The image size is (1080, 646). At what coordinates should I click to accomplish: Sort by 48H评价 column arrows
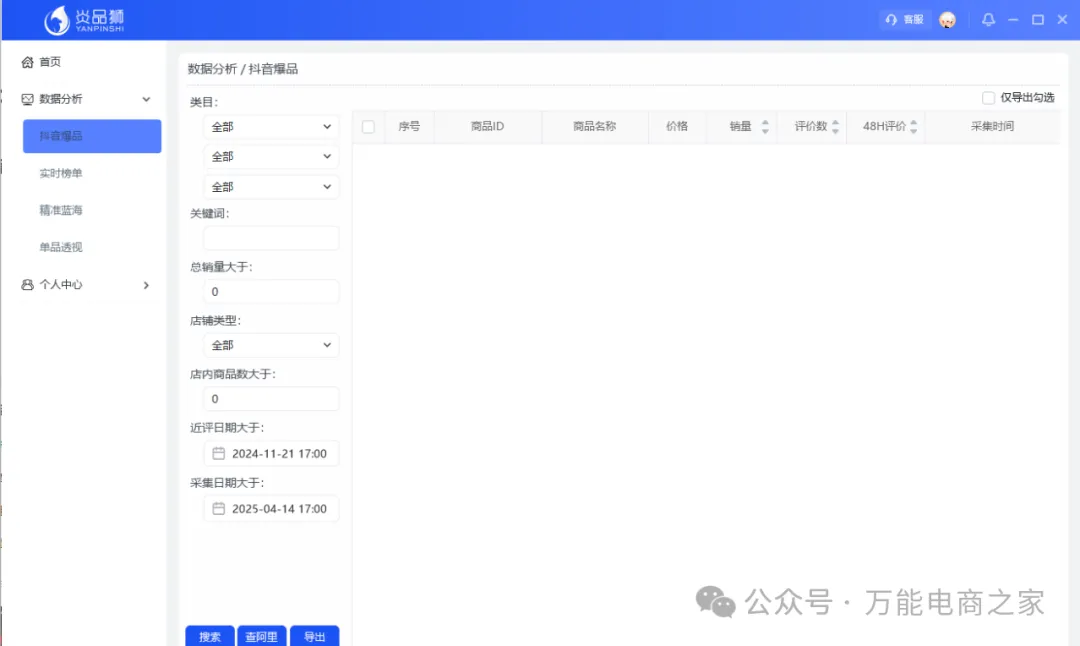coord(913,127)
